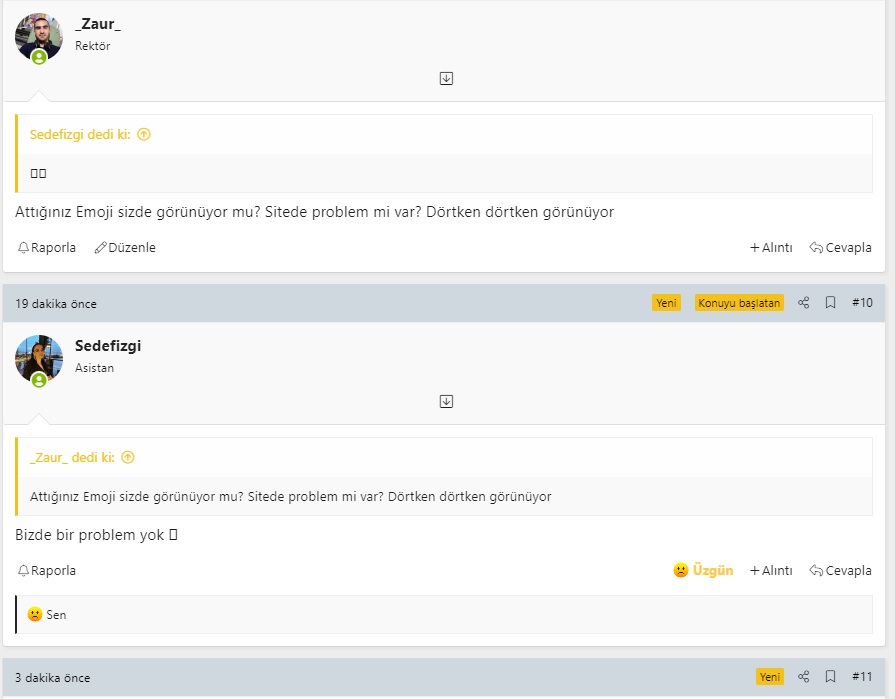Click the Sedefizgi username link
This screenshot has height=699, width=895.
coord(108,346)
